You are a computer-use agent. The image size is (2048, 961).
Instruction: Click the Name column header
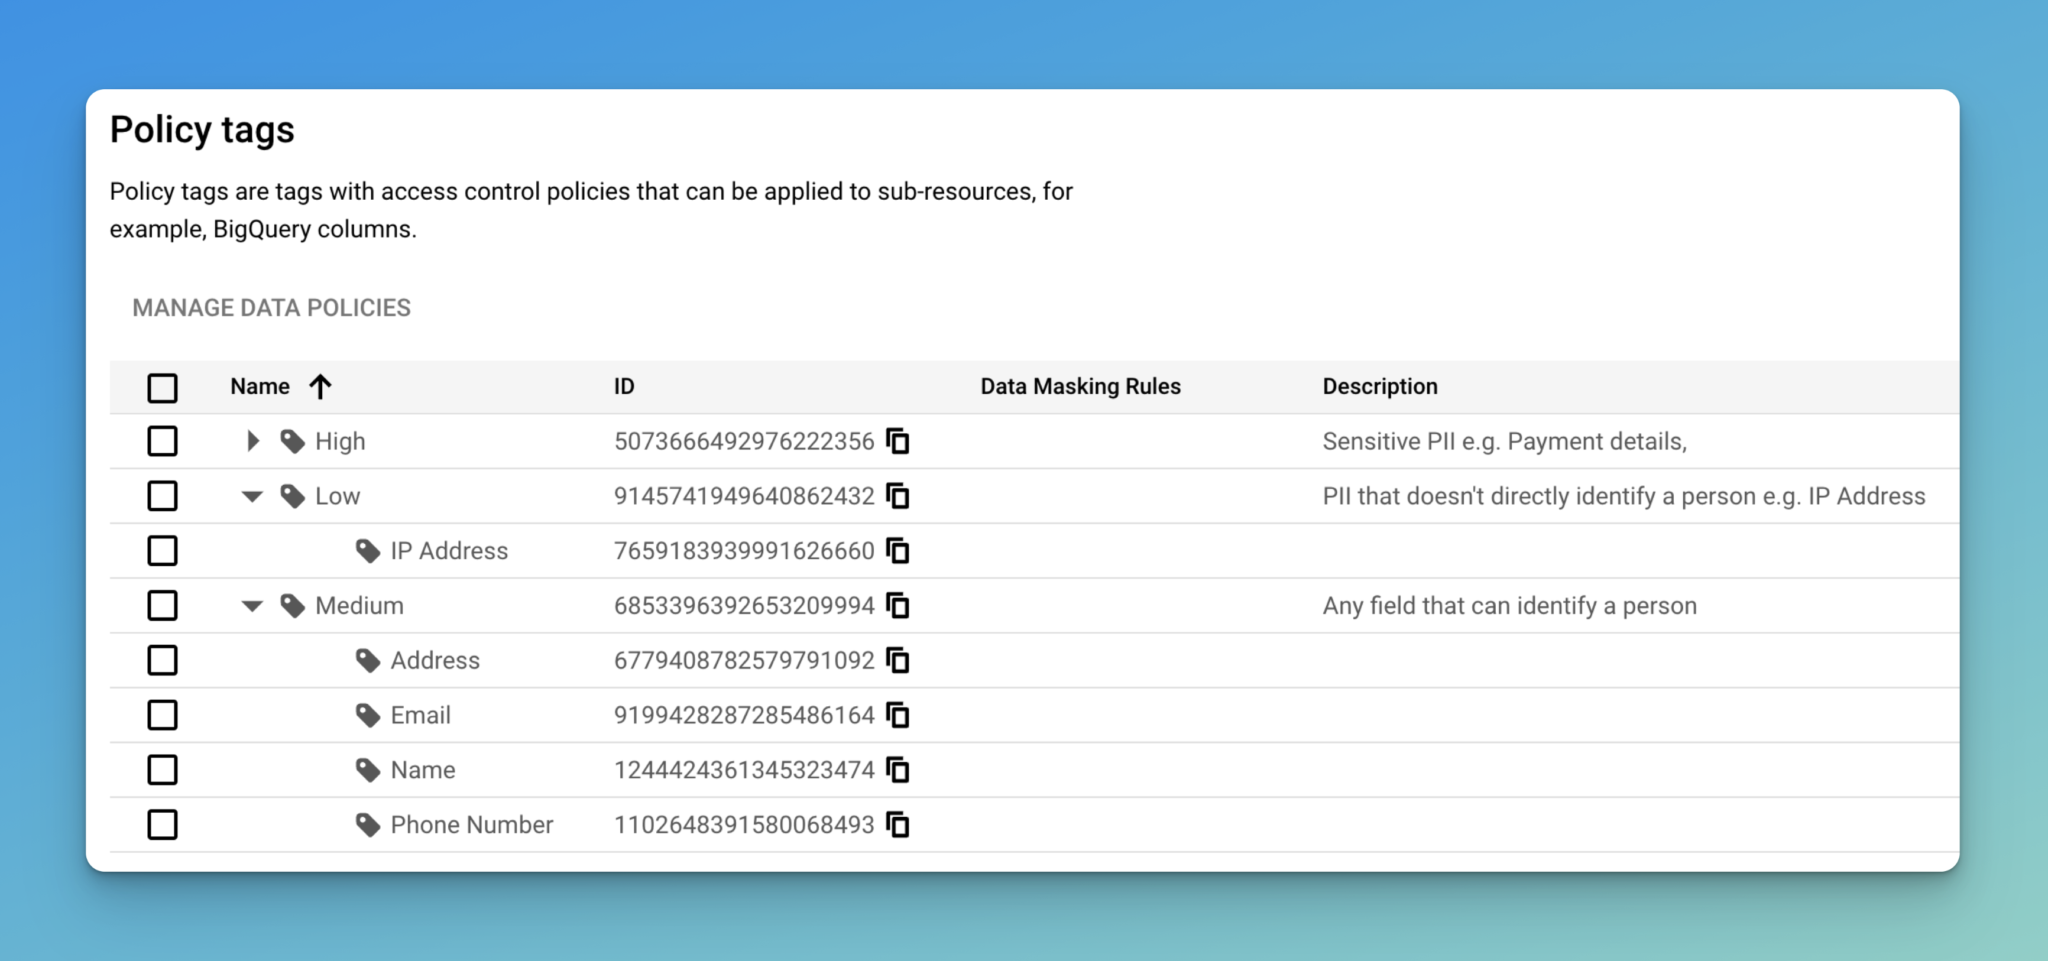pos(260,386)
